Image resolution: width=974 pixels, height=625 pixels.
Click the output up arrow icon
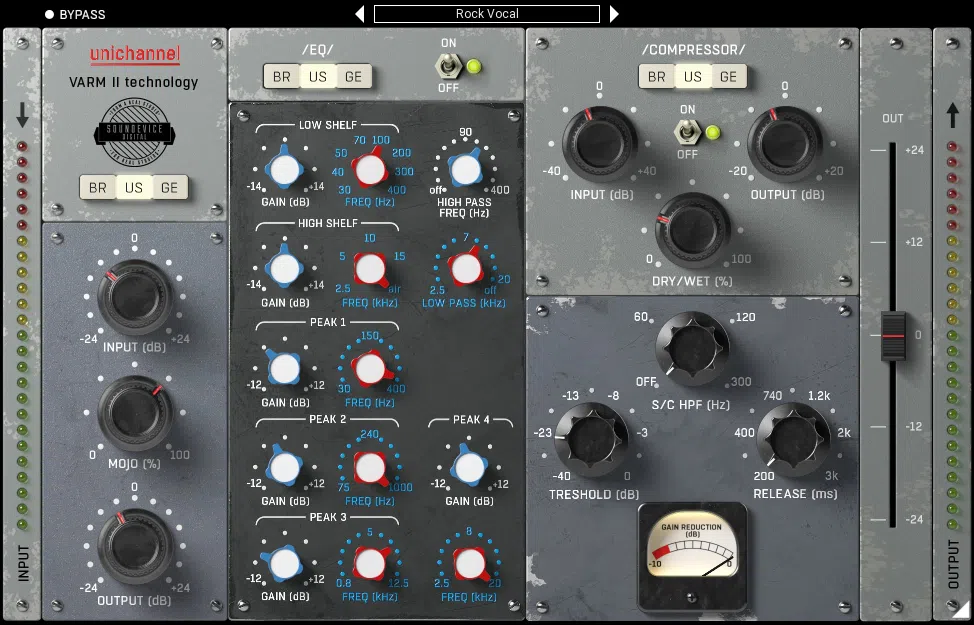(x=952, y=116)
